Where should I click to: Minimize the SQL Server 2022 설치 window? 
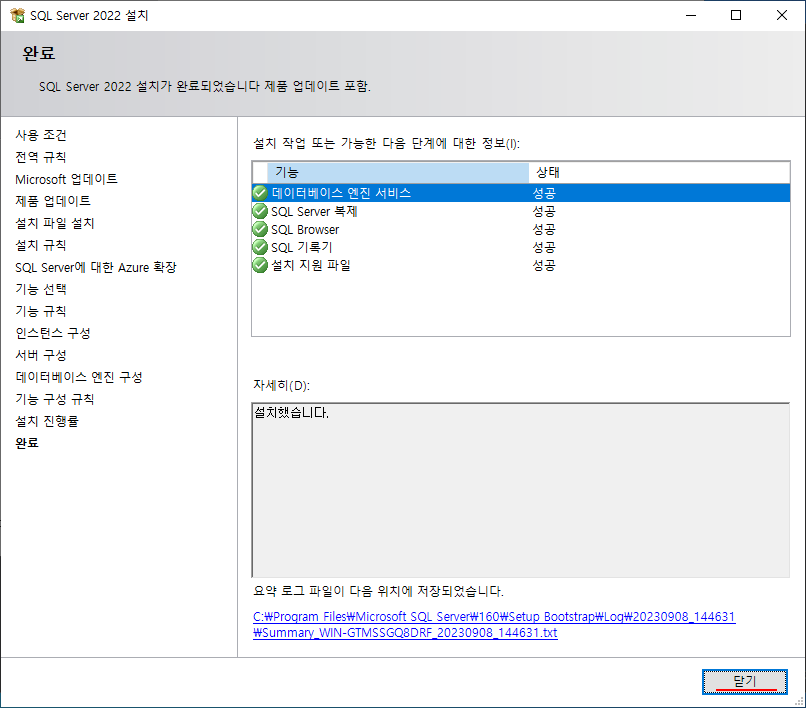click(691, 15)
